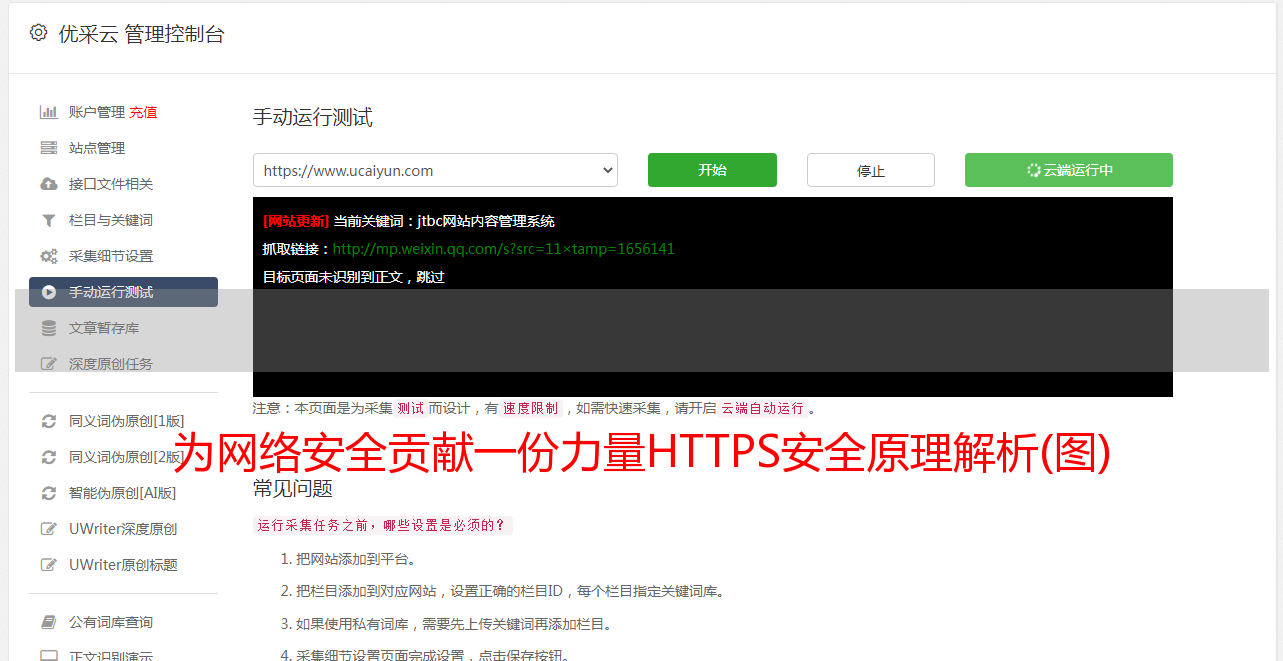The height and width of the screenshot is (661, 1283).
Task: Click the 云端运行中 button
Action: (1069, 170)
